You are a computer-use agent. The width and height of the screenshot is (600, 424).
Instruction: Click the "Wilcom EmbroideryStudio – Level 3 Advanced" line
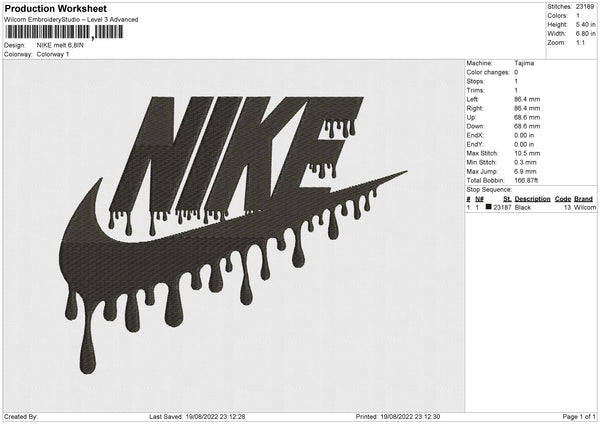pyautogui.click(x=71, y=20)
